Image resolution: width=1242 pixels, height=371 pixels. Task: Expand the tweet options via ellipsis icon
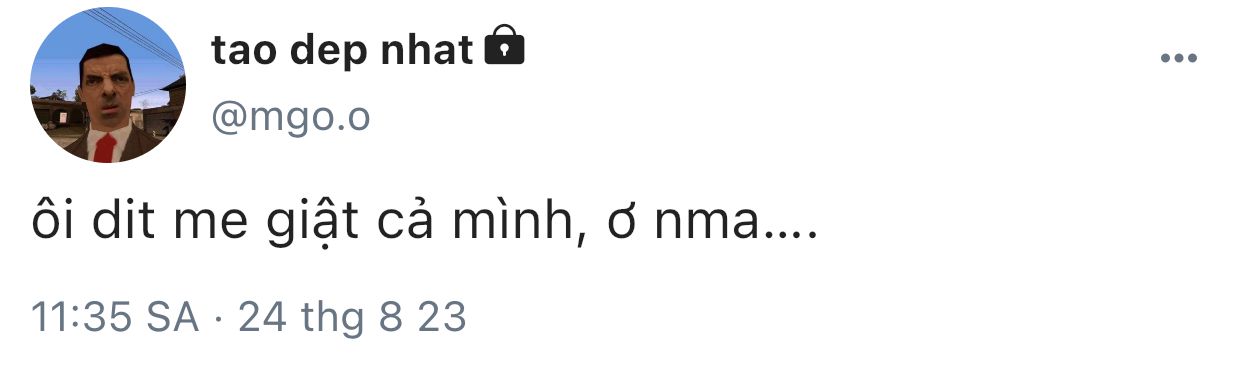(x=1178, y=59)
